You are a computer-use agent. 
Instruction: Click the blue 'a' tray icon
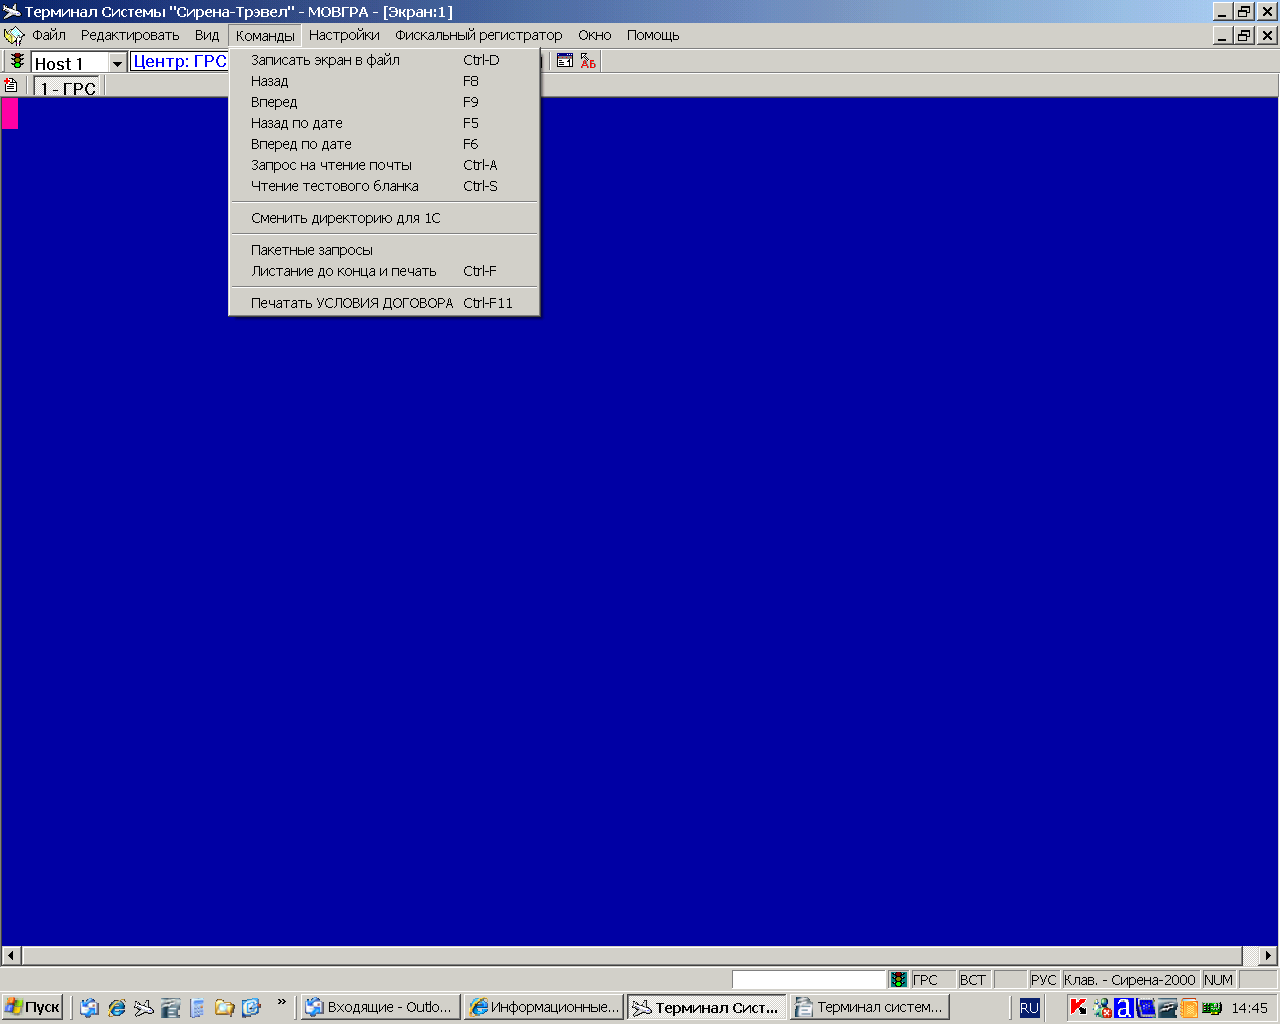click(1124, 1007)
